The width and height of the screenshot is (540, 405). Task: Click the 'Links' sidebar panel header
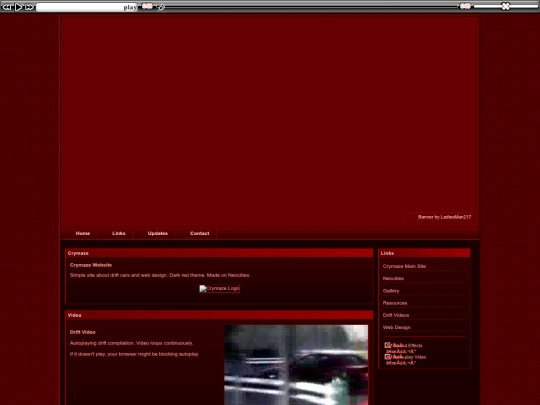[424, 253]
